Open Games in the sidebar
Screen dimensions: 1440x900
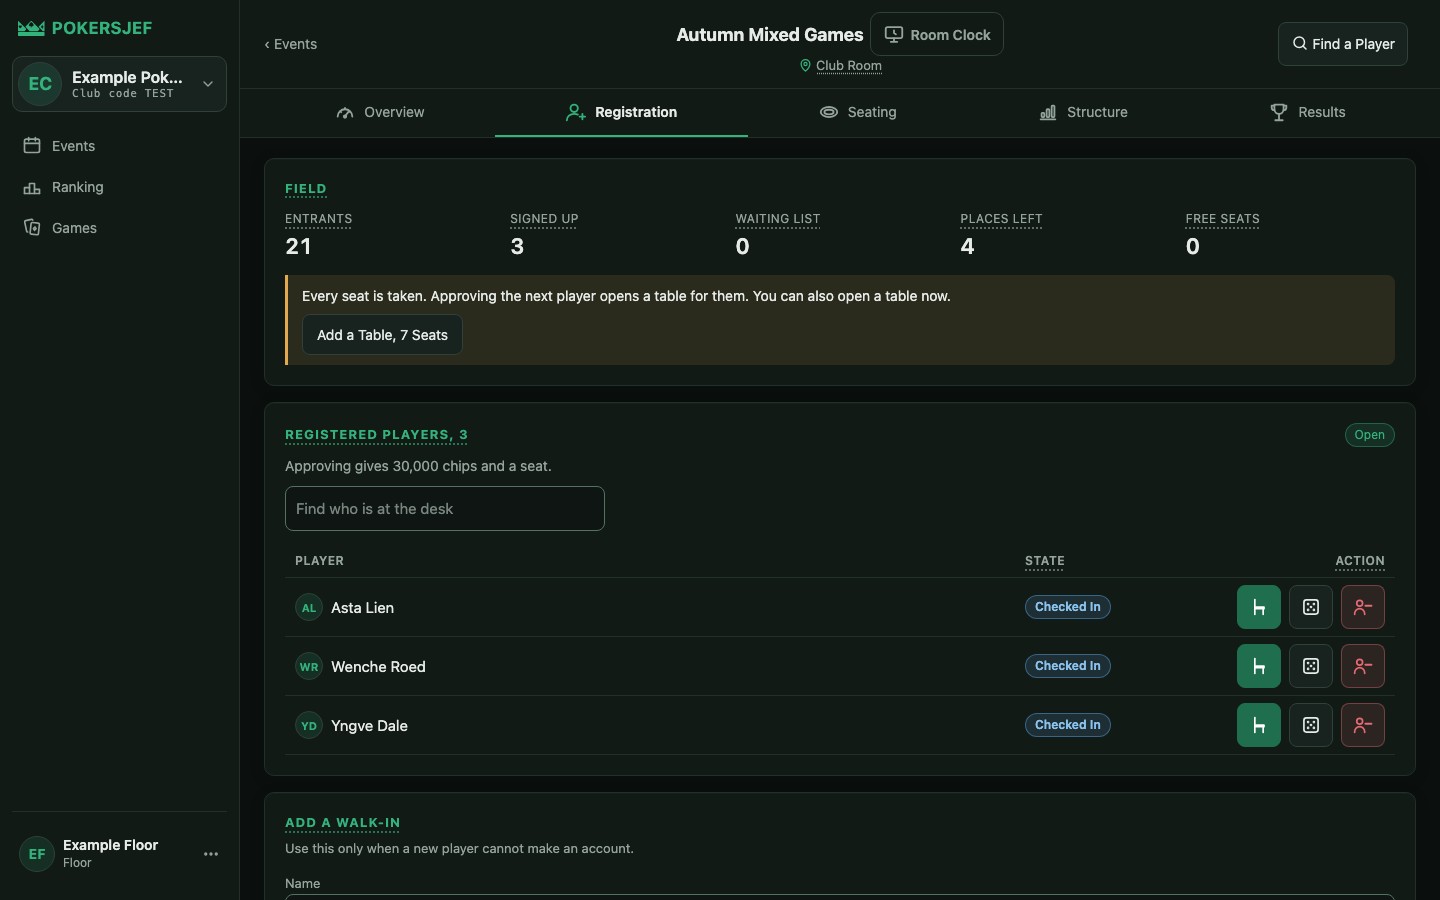[119, 228]
